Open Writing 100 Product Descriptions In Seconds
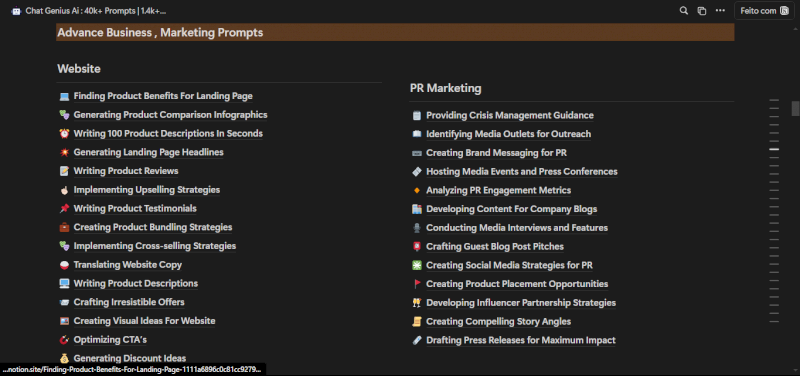The image size is (800, 376). coord(168,134)
